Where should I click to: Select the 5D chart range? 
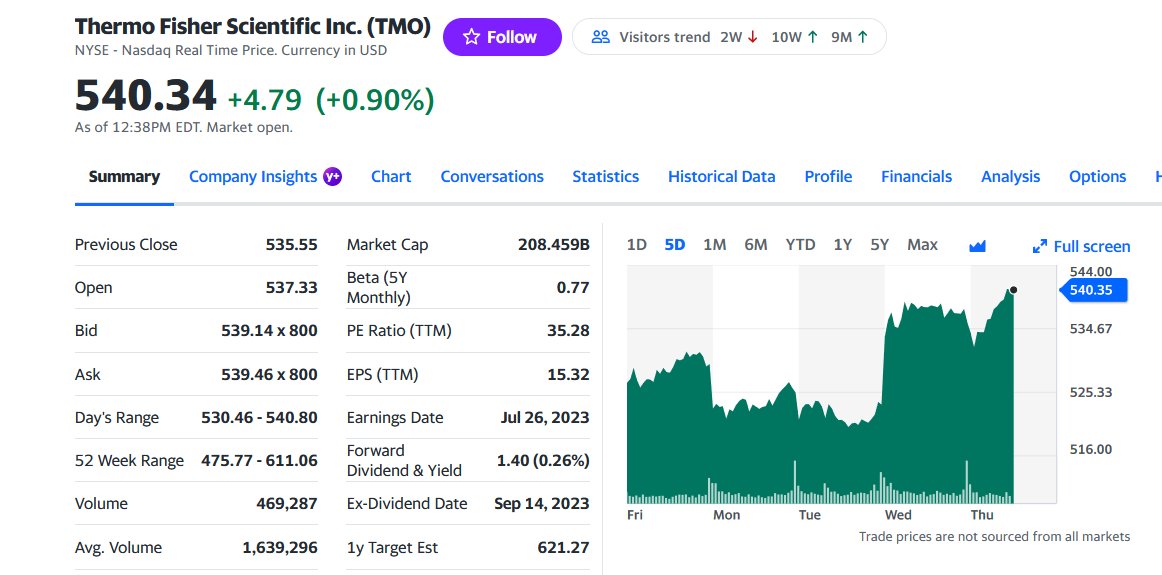tap(675, 245)
